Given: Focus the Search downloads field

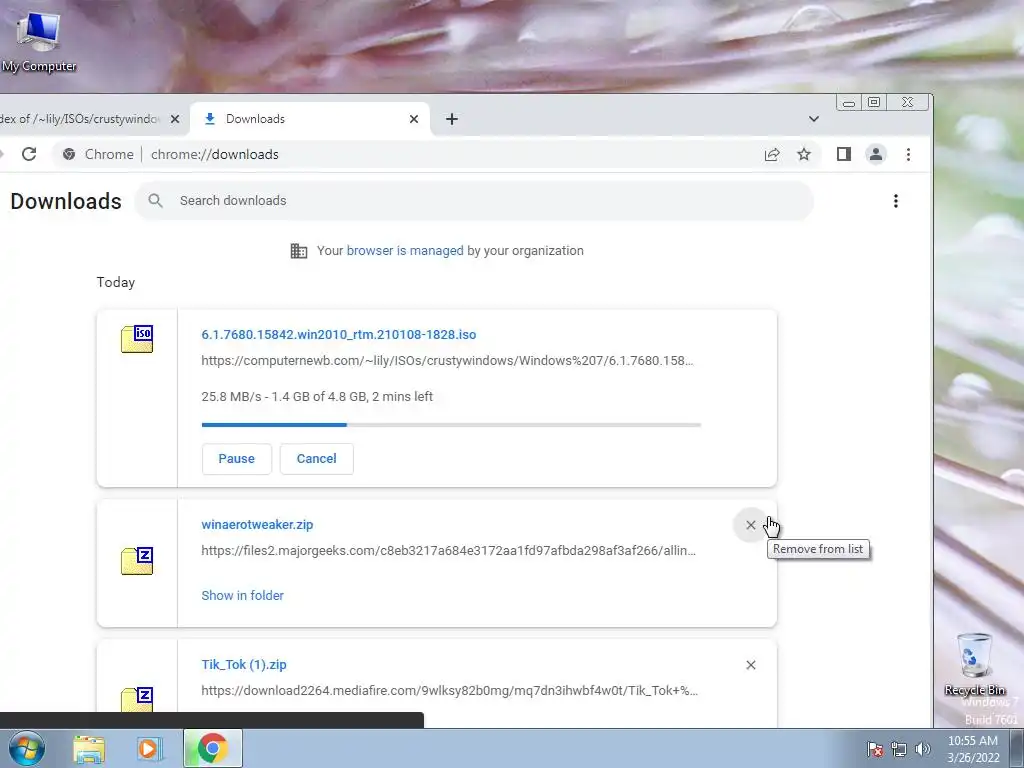Looking at the screenshot, I should (x=474, y=200).
